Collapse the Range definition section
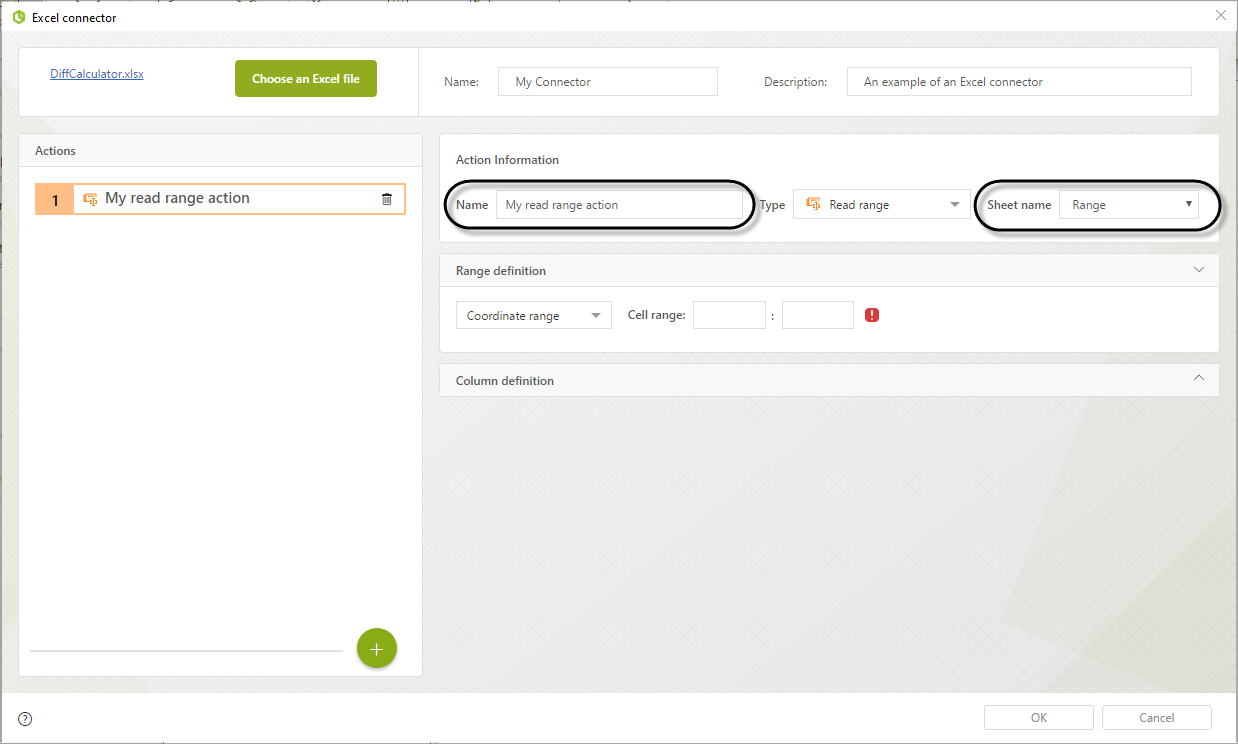Viewport: 1238px width, 744px height. (x=1198, y=270)
